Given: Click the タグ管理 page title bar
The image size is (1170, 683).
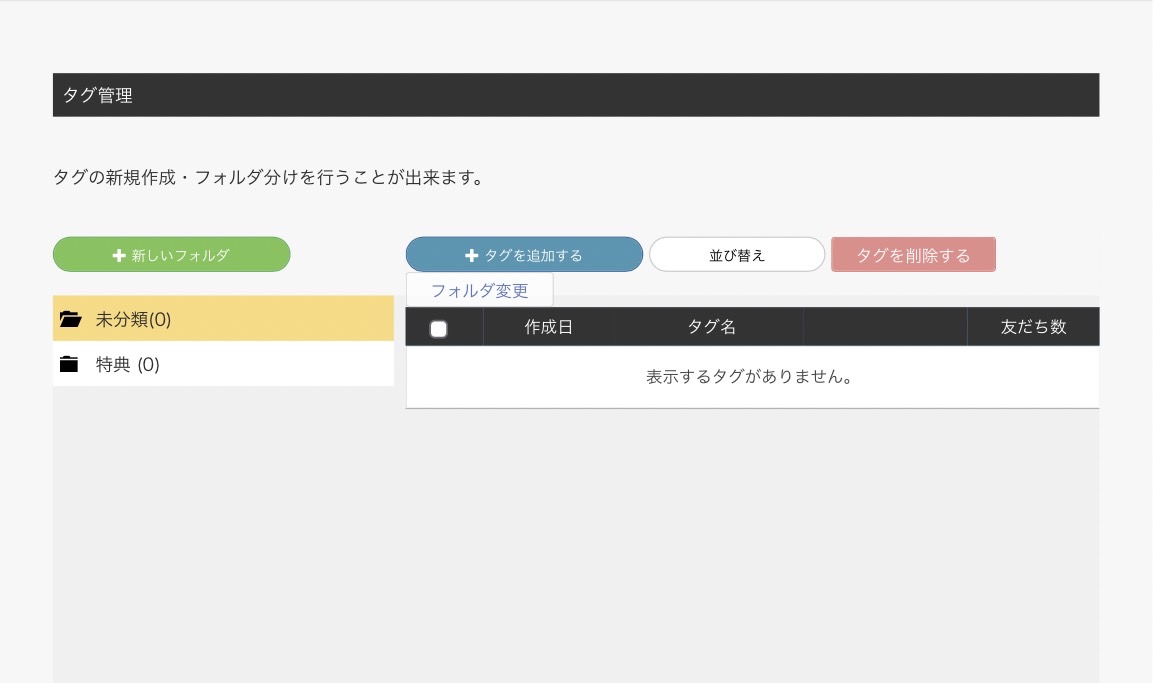Looking at the screenshot, I should (x=576, y=95).
